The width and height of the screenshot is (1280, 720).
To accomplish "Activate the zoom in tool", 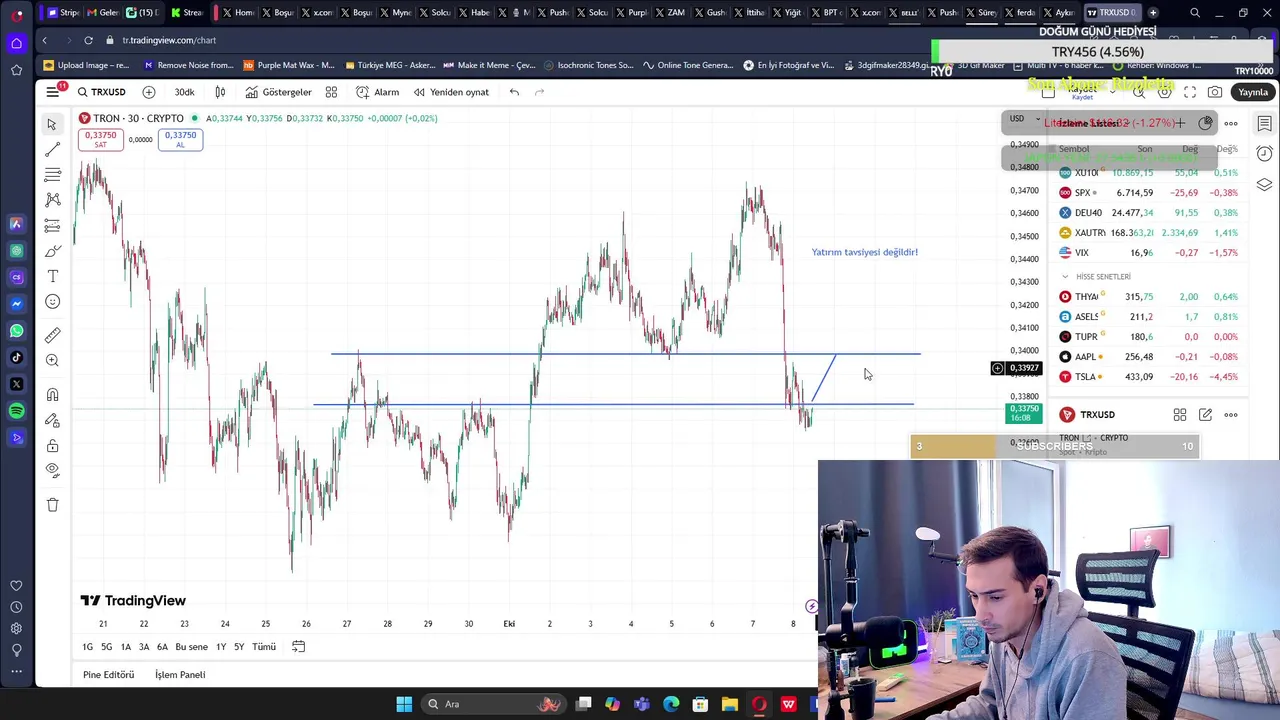I will (x=52, y=360).
